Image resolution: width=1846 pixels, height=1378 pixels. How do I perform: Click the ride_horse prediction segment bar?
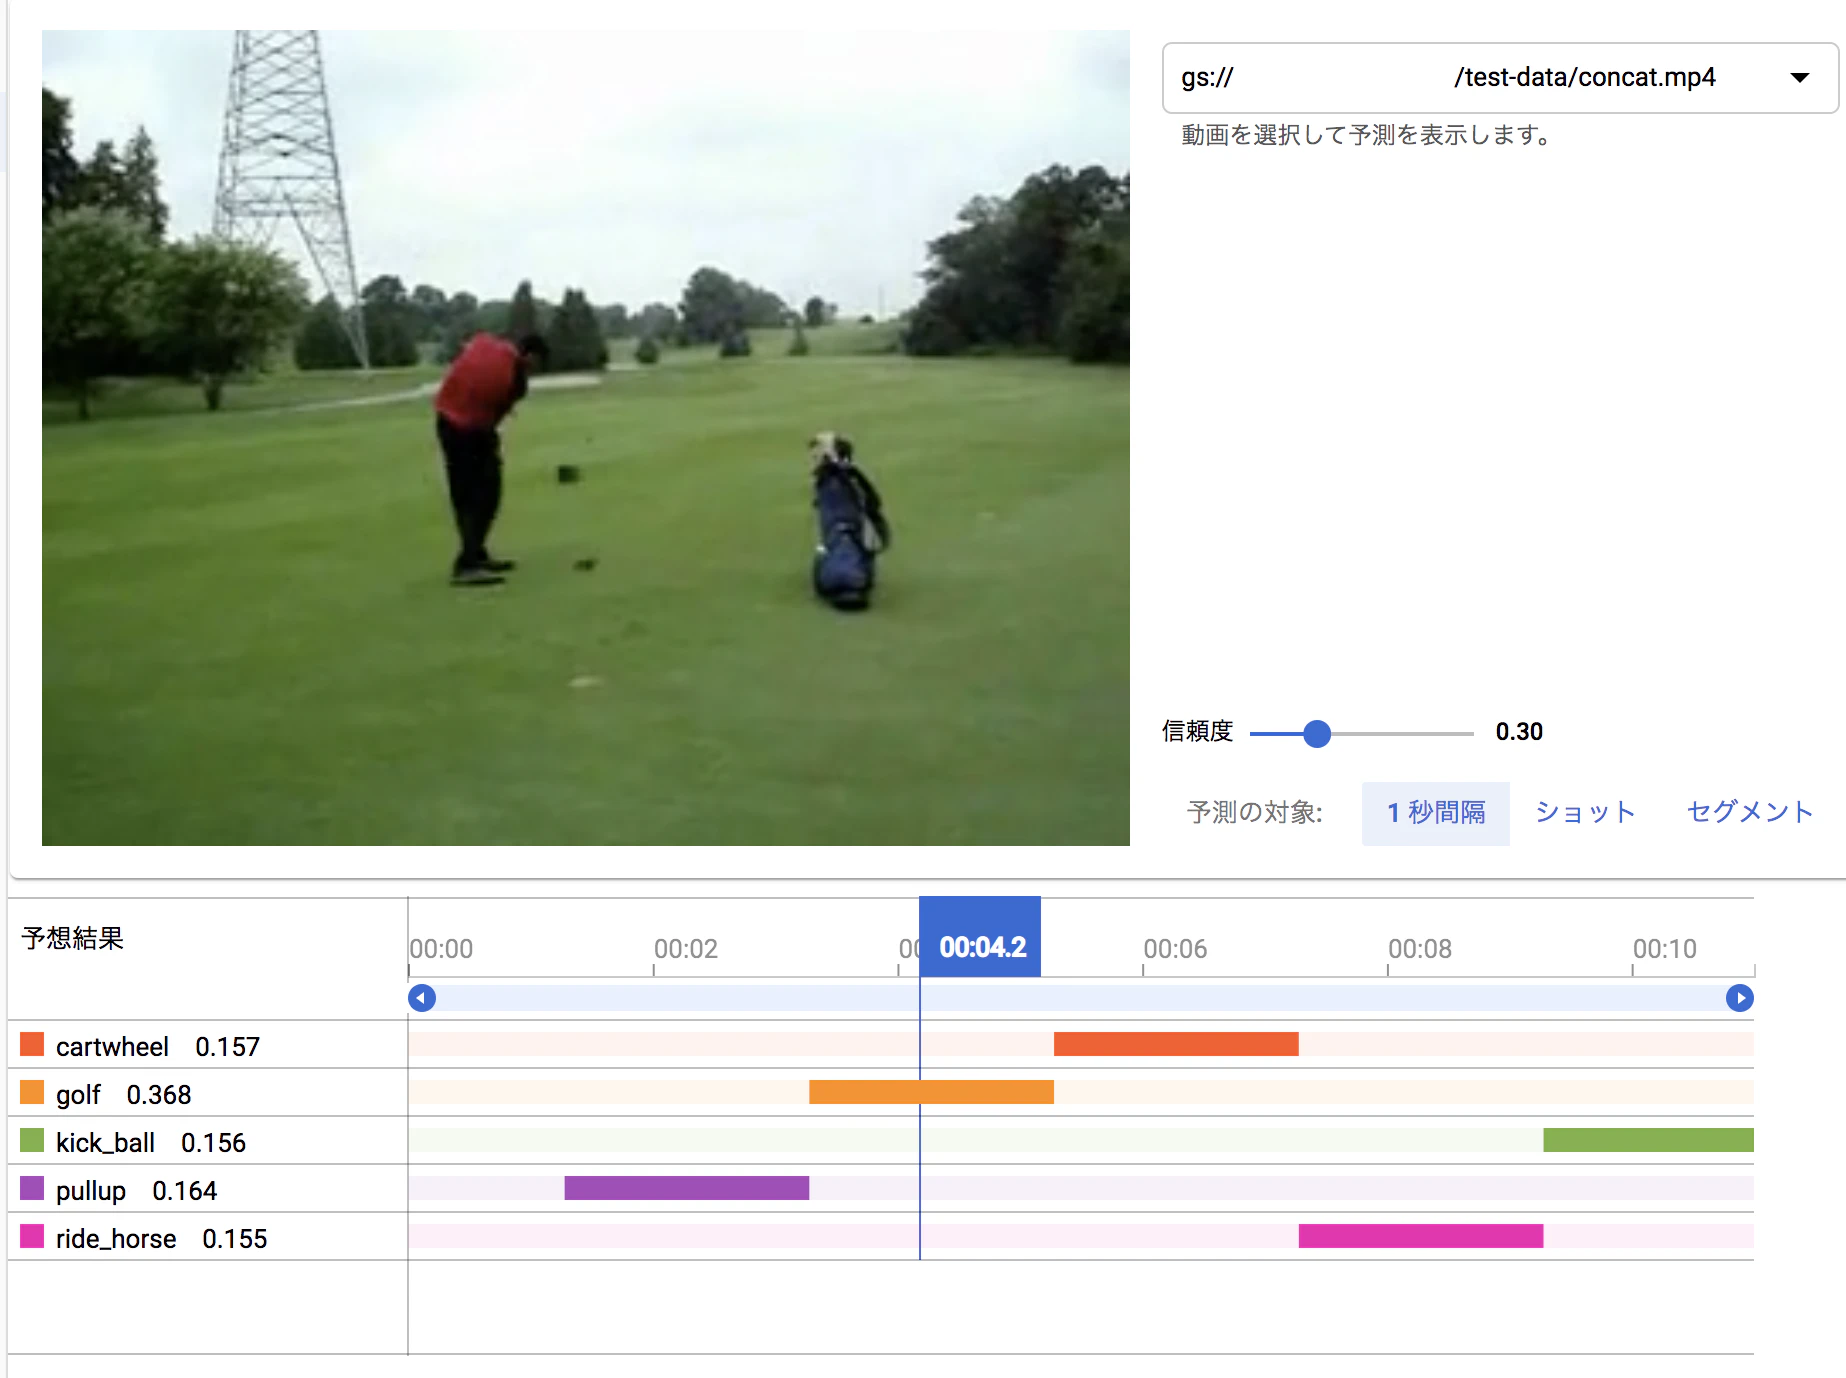point(1421,1236)
